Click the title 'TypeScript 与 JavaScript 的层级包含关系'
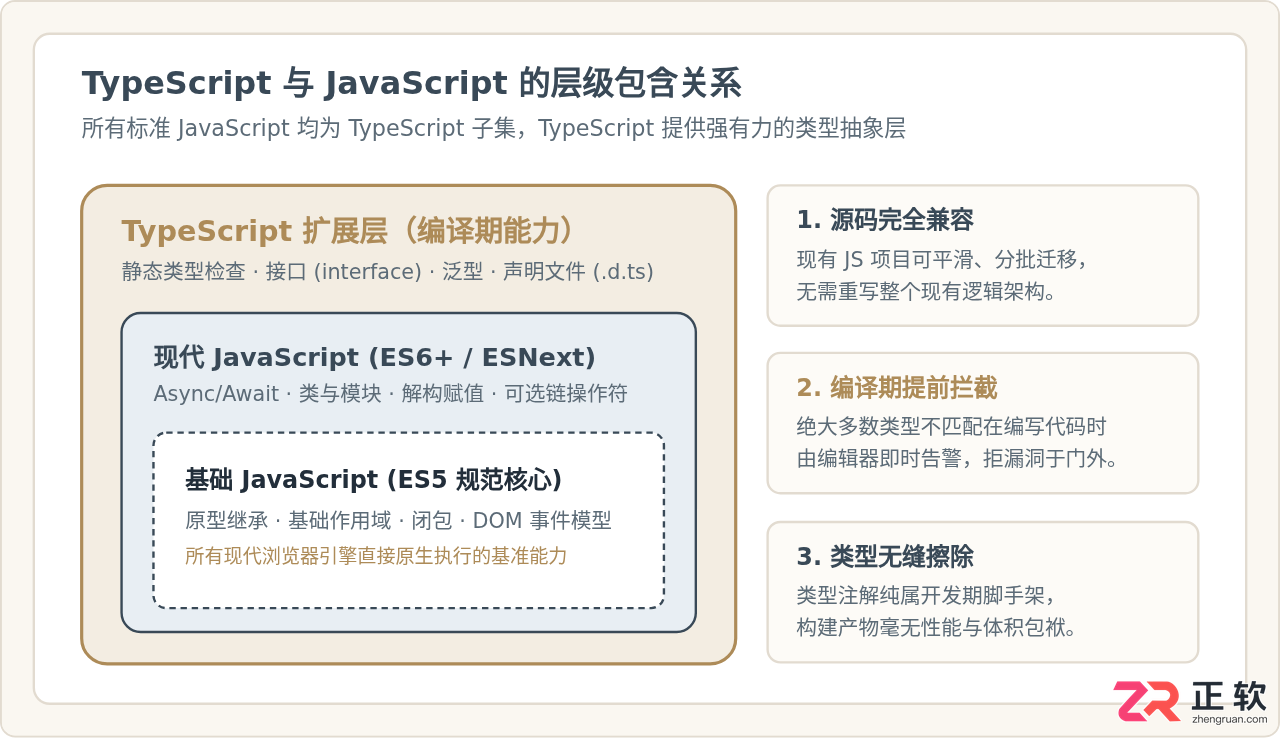The height and width of the screenshot is (738, 1280). pos(411,84)
